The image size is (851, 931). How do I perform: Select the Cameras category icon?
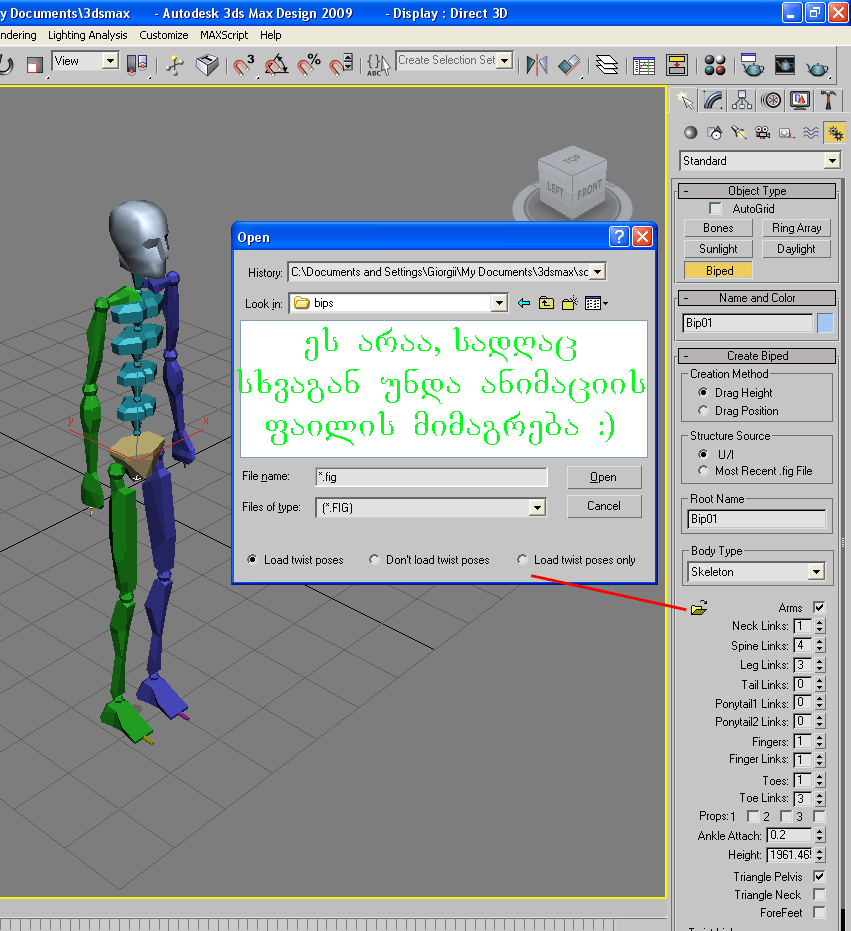pos(762,132)
